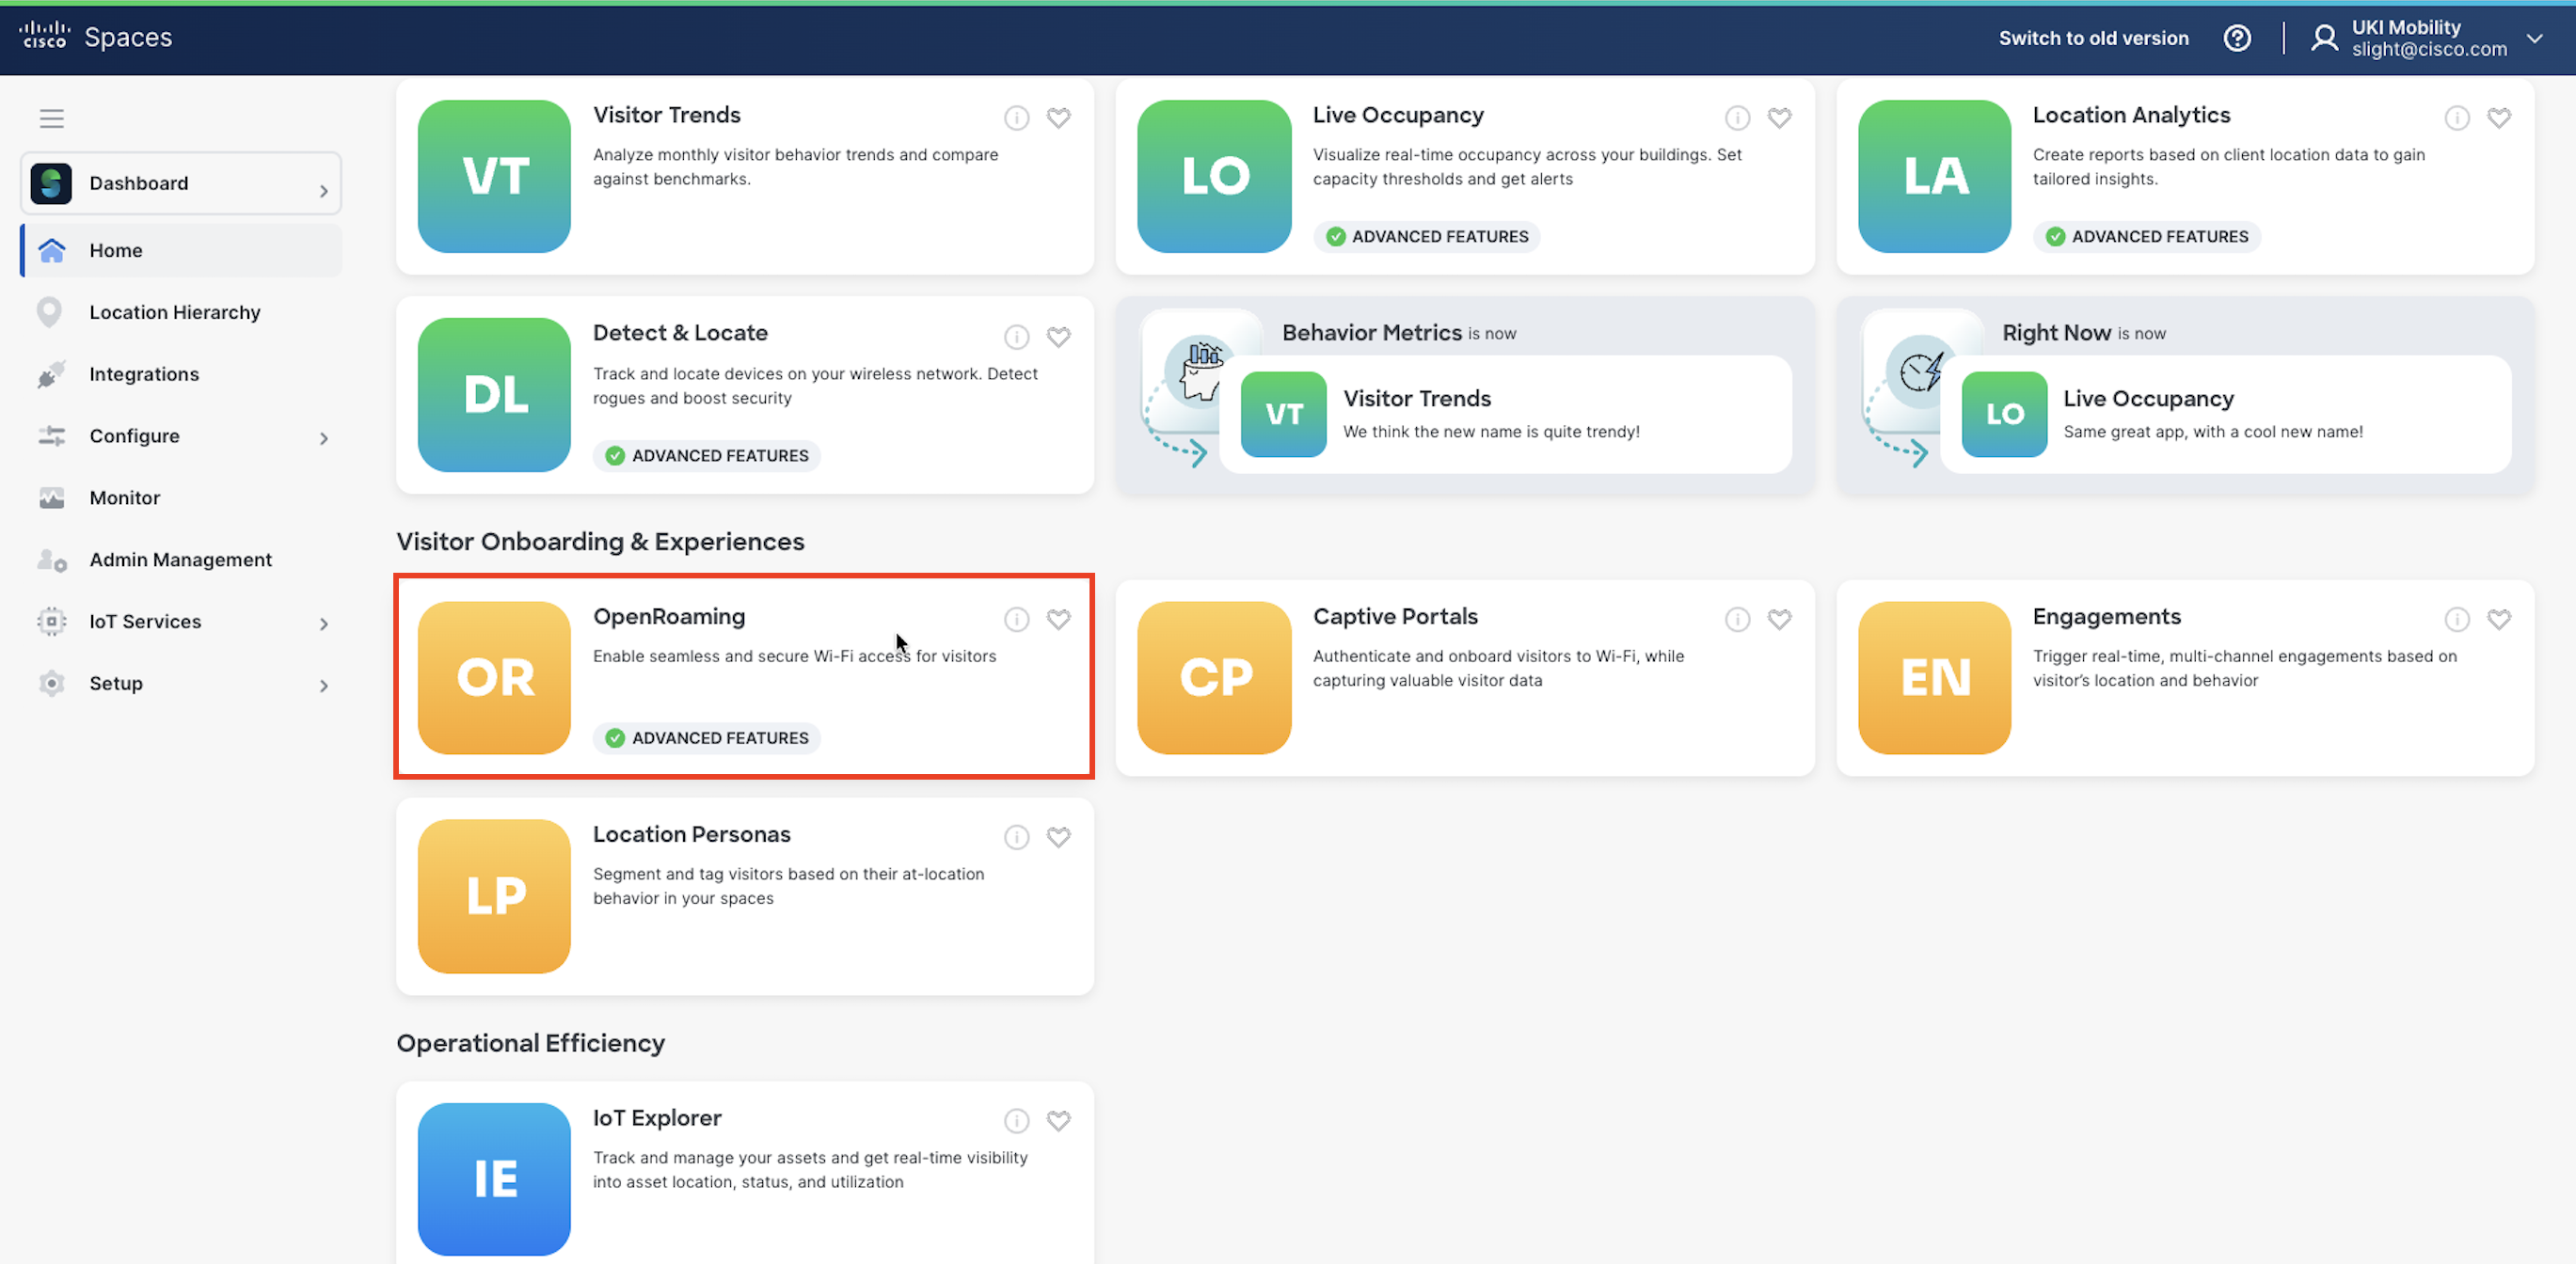Go to Home in sidebar
This screenshot has width=2576, height=1264.
click(181, 250)
